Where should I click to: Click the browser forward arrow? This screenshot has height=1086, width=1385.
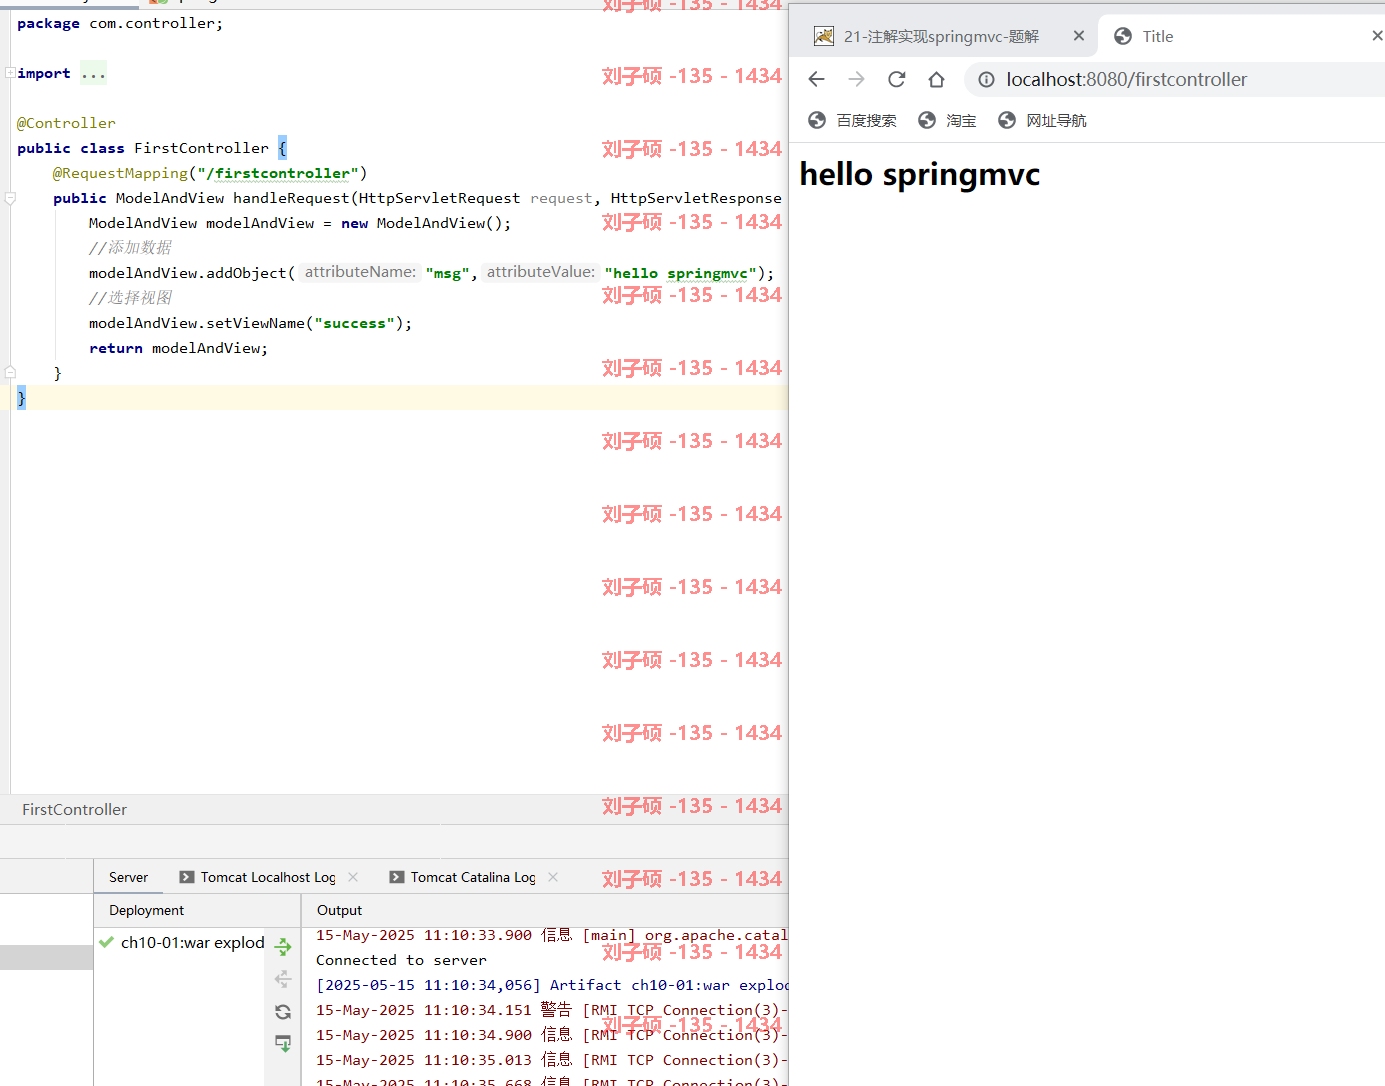(856, 79)
